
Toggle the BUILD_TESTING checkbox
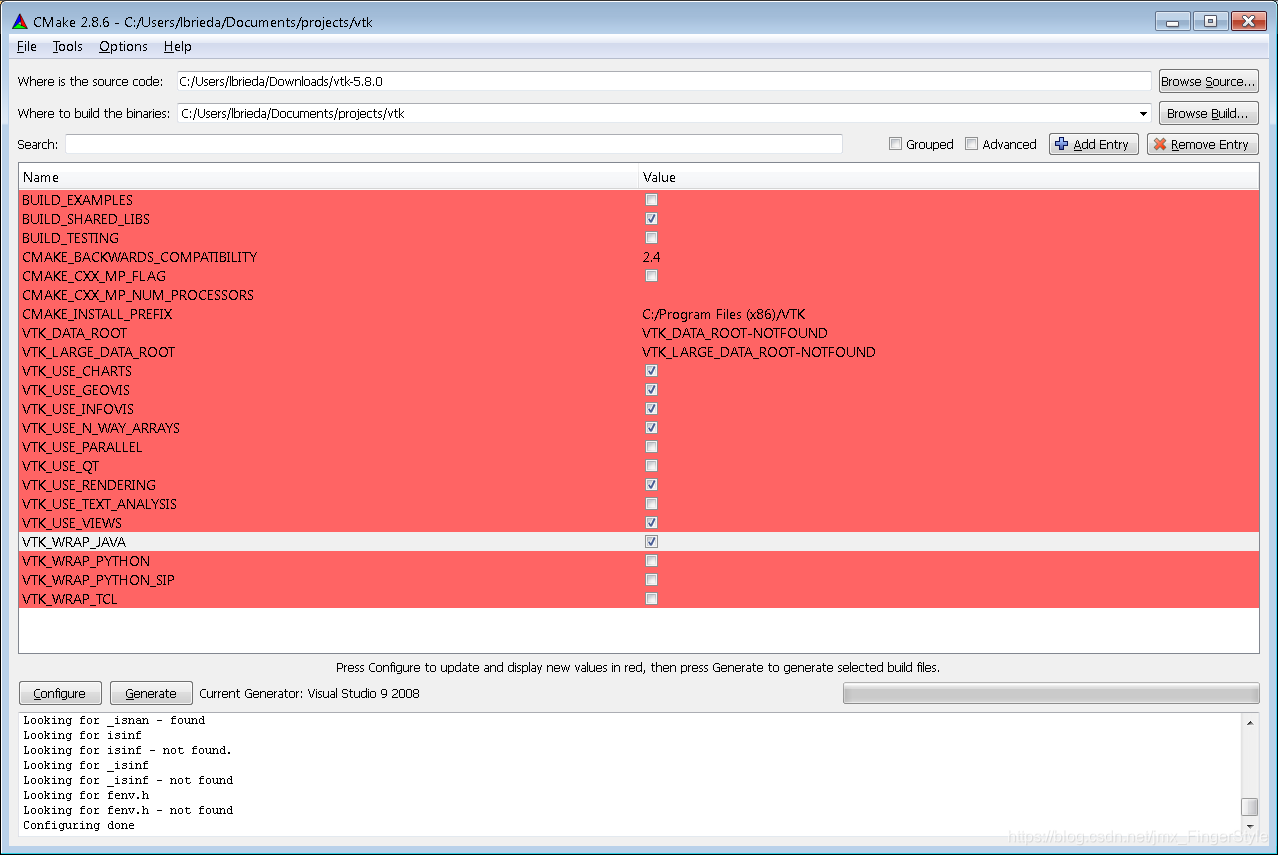pos(651,238)
